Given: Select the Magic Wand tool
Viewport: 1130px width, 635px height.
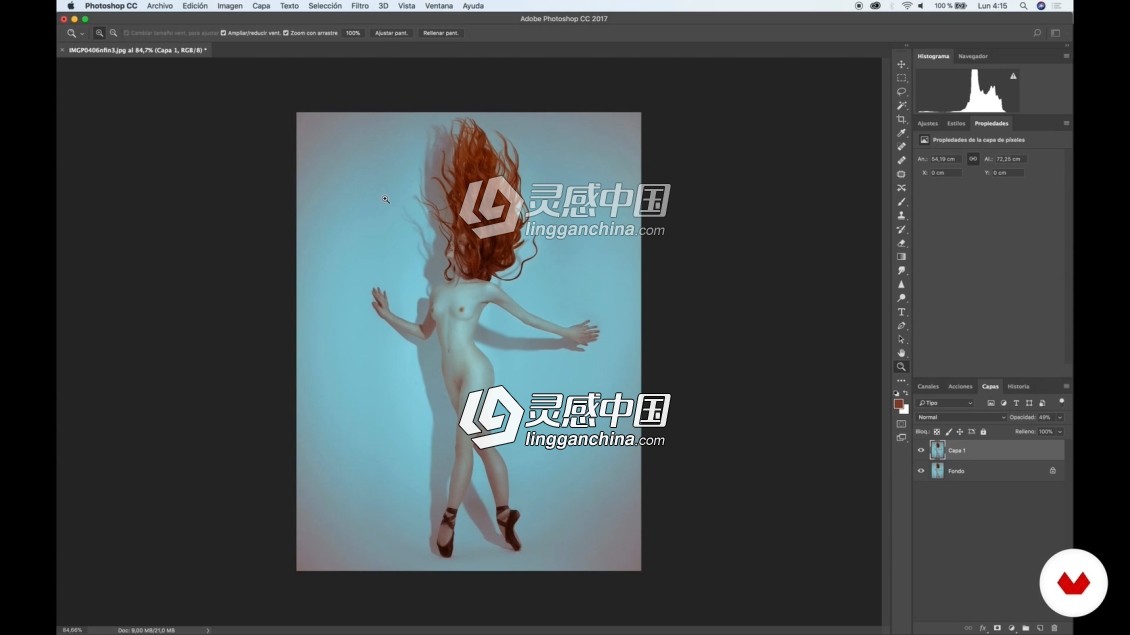Looking at the screenshot, I should click(x=901, y=105).
